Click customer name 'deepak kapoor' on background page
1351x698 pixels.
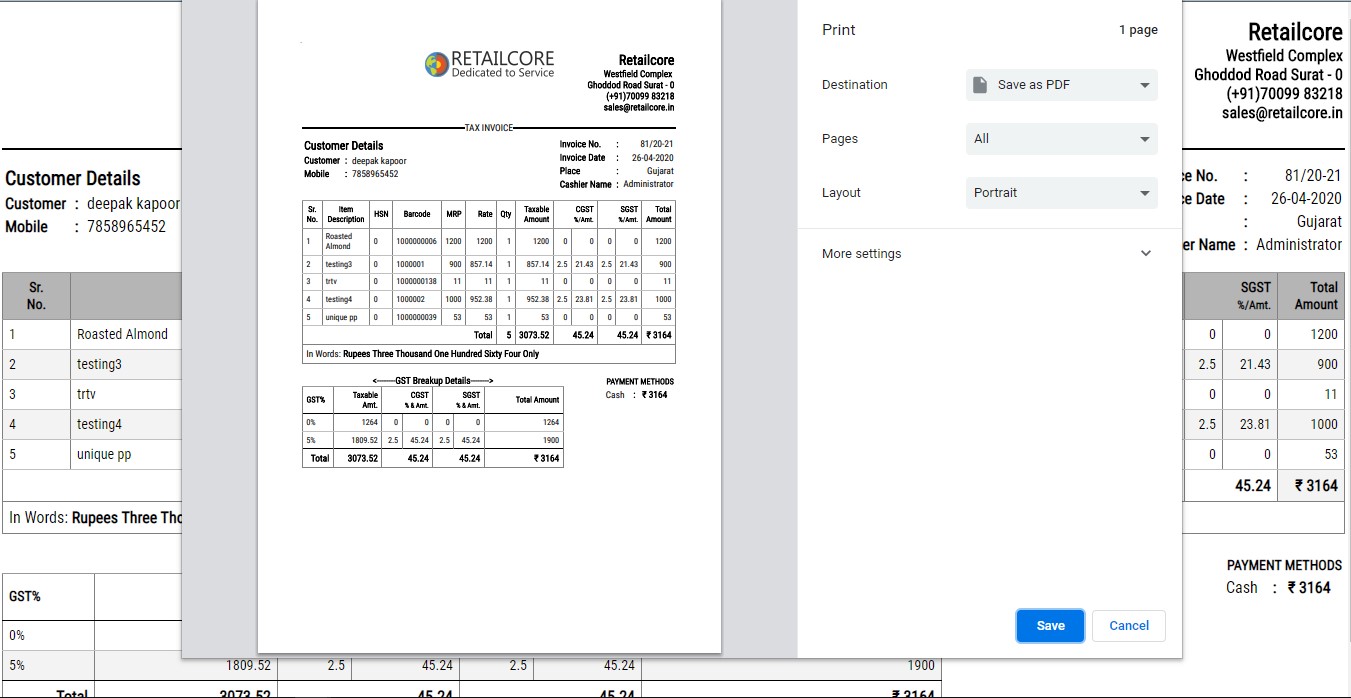click(133, 204)
